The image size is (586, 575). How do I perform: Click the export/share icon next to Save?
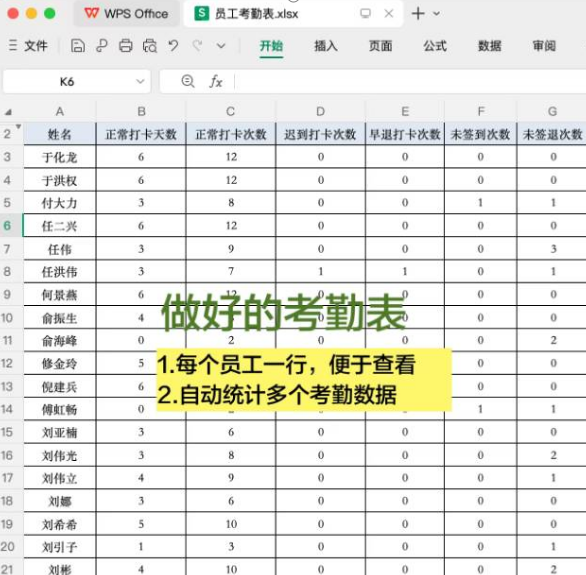coord(102,46)
